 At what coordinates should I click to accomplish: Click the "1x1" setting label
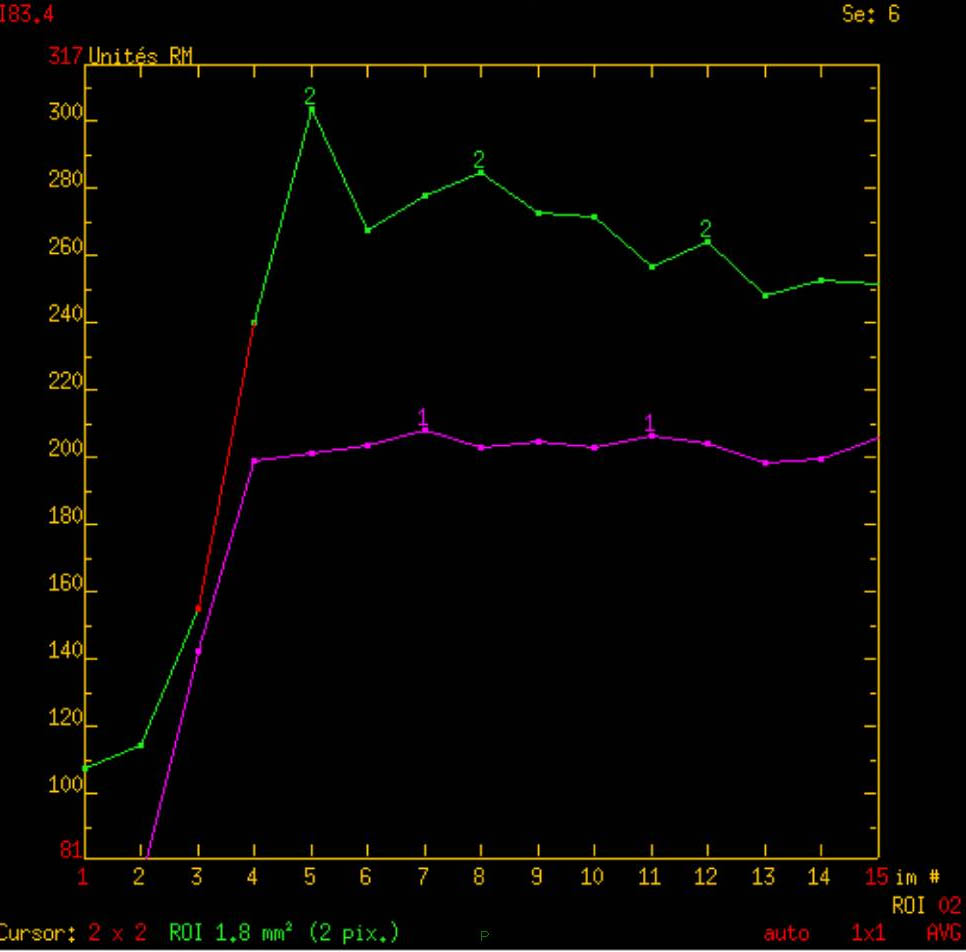[868, 933]
